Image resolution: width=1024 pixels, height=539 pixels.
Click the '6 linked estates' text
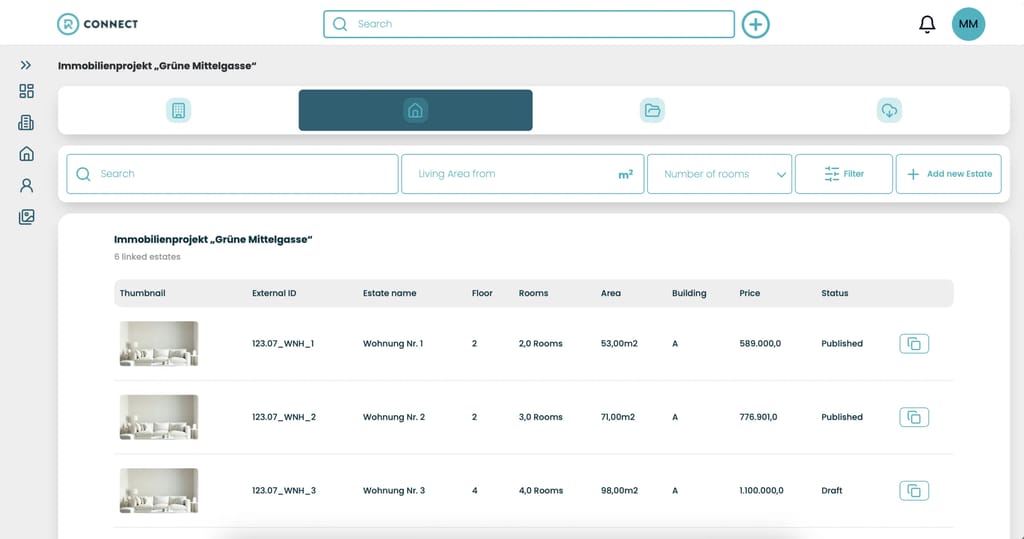147,257
